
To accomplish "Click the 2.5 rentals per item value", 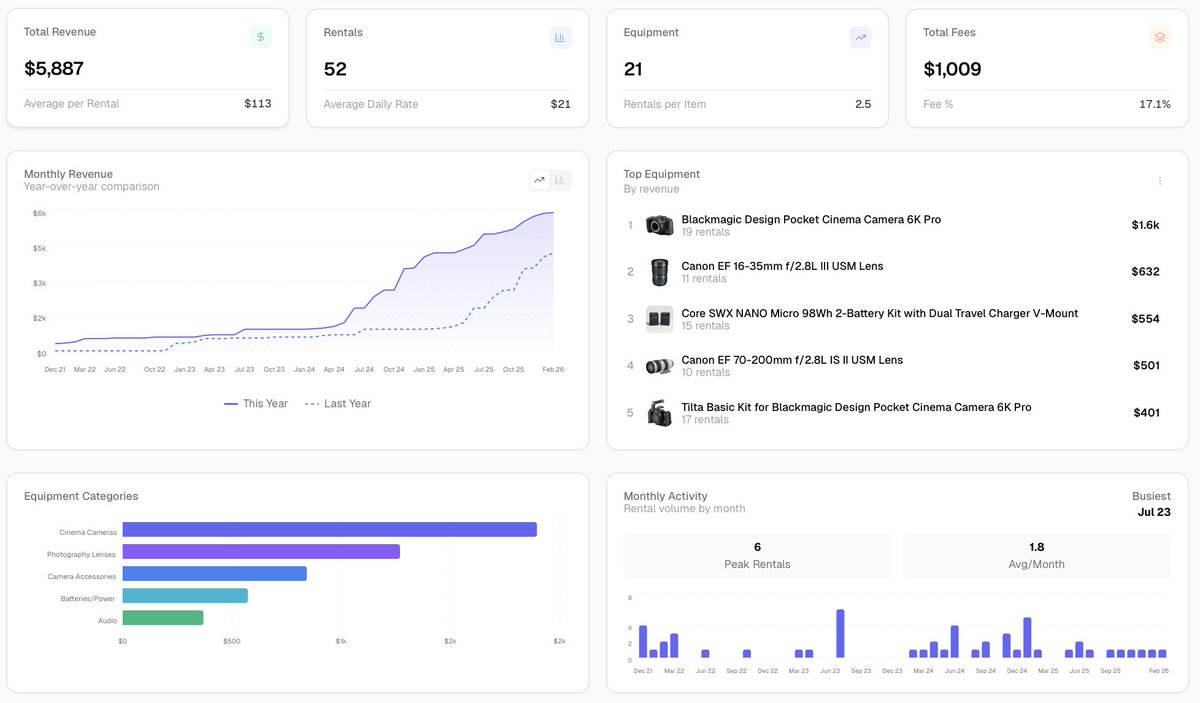I will tap(863, 104).
